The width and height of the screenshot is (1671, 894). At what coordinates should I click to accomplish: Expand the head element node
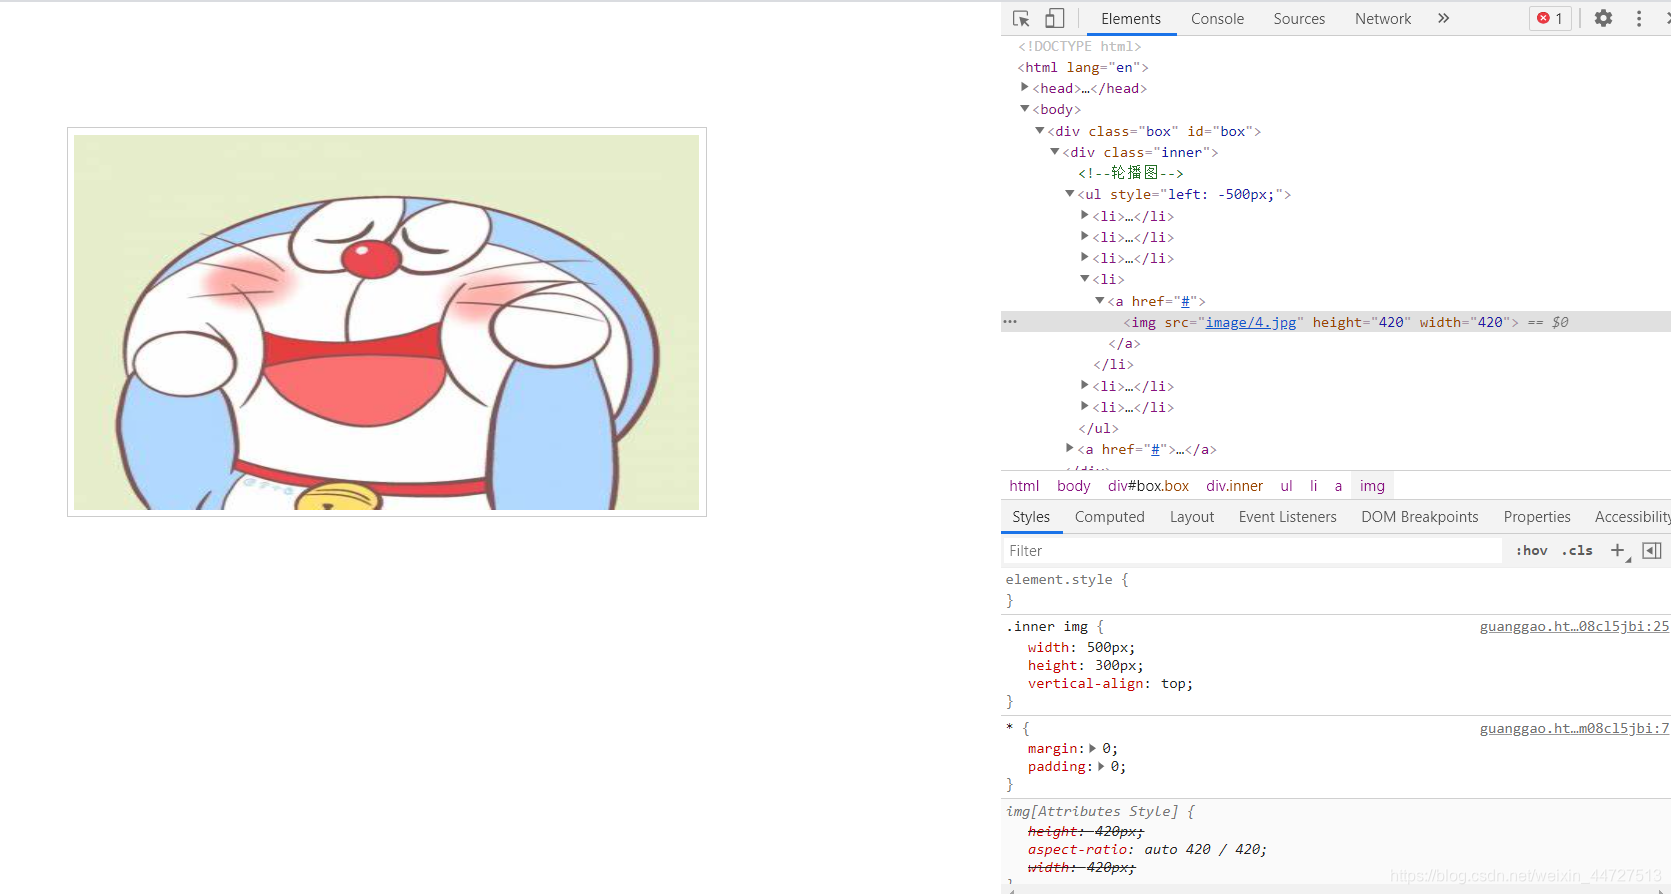point(1024,88)
